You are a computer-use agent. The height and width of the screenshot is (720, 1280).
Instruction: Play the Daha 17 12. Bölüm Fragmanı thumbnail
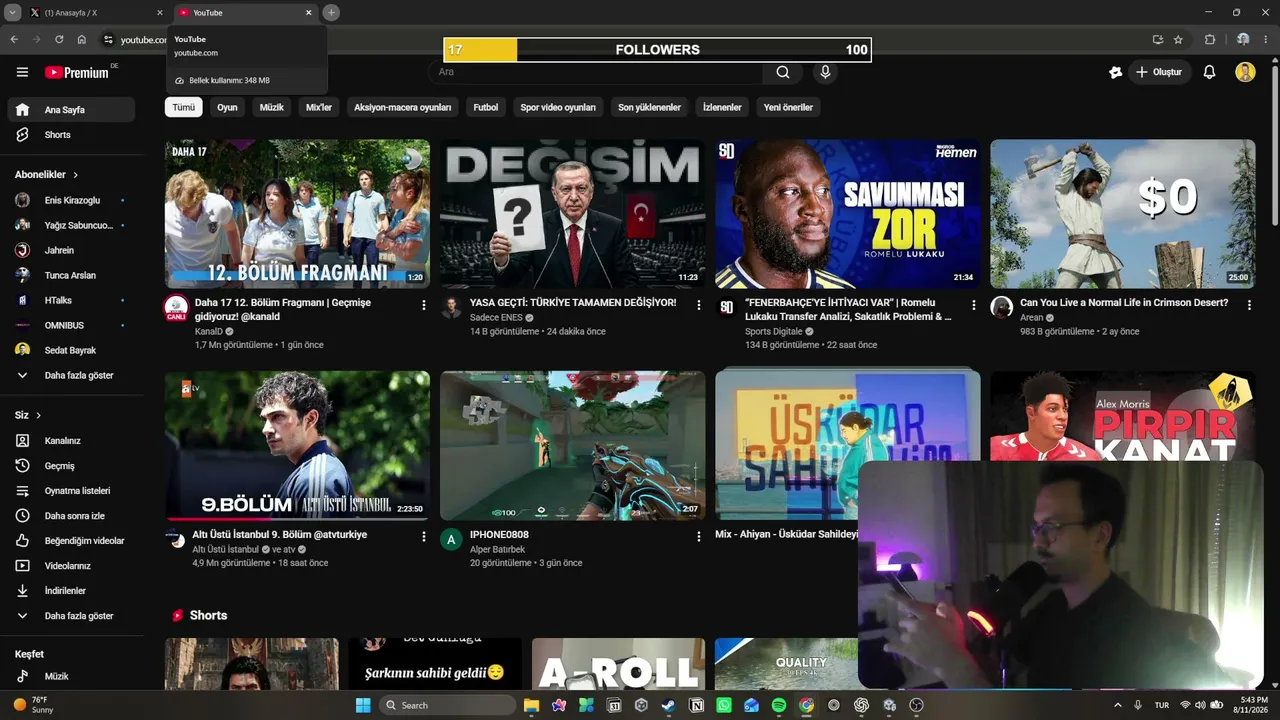pos(297,214)
